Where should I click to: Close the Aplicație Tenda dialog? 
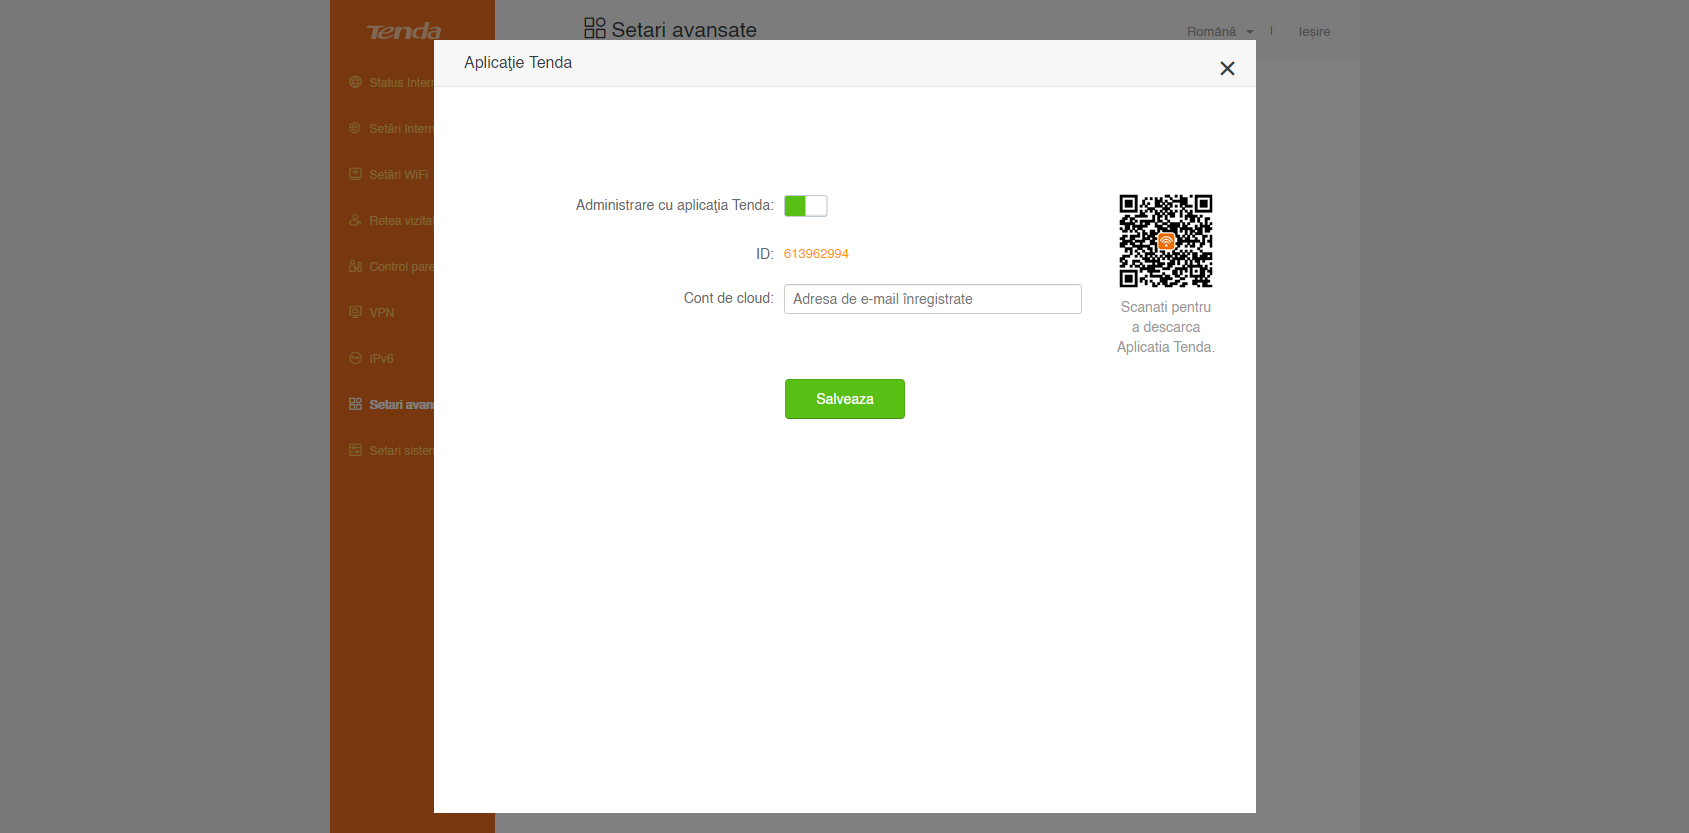tap(1227, 68)
